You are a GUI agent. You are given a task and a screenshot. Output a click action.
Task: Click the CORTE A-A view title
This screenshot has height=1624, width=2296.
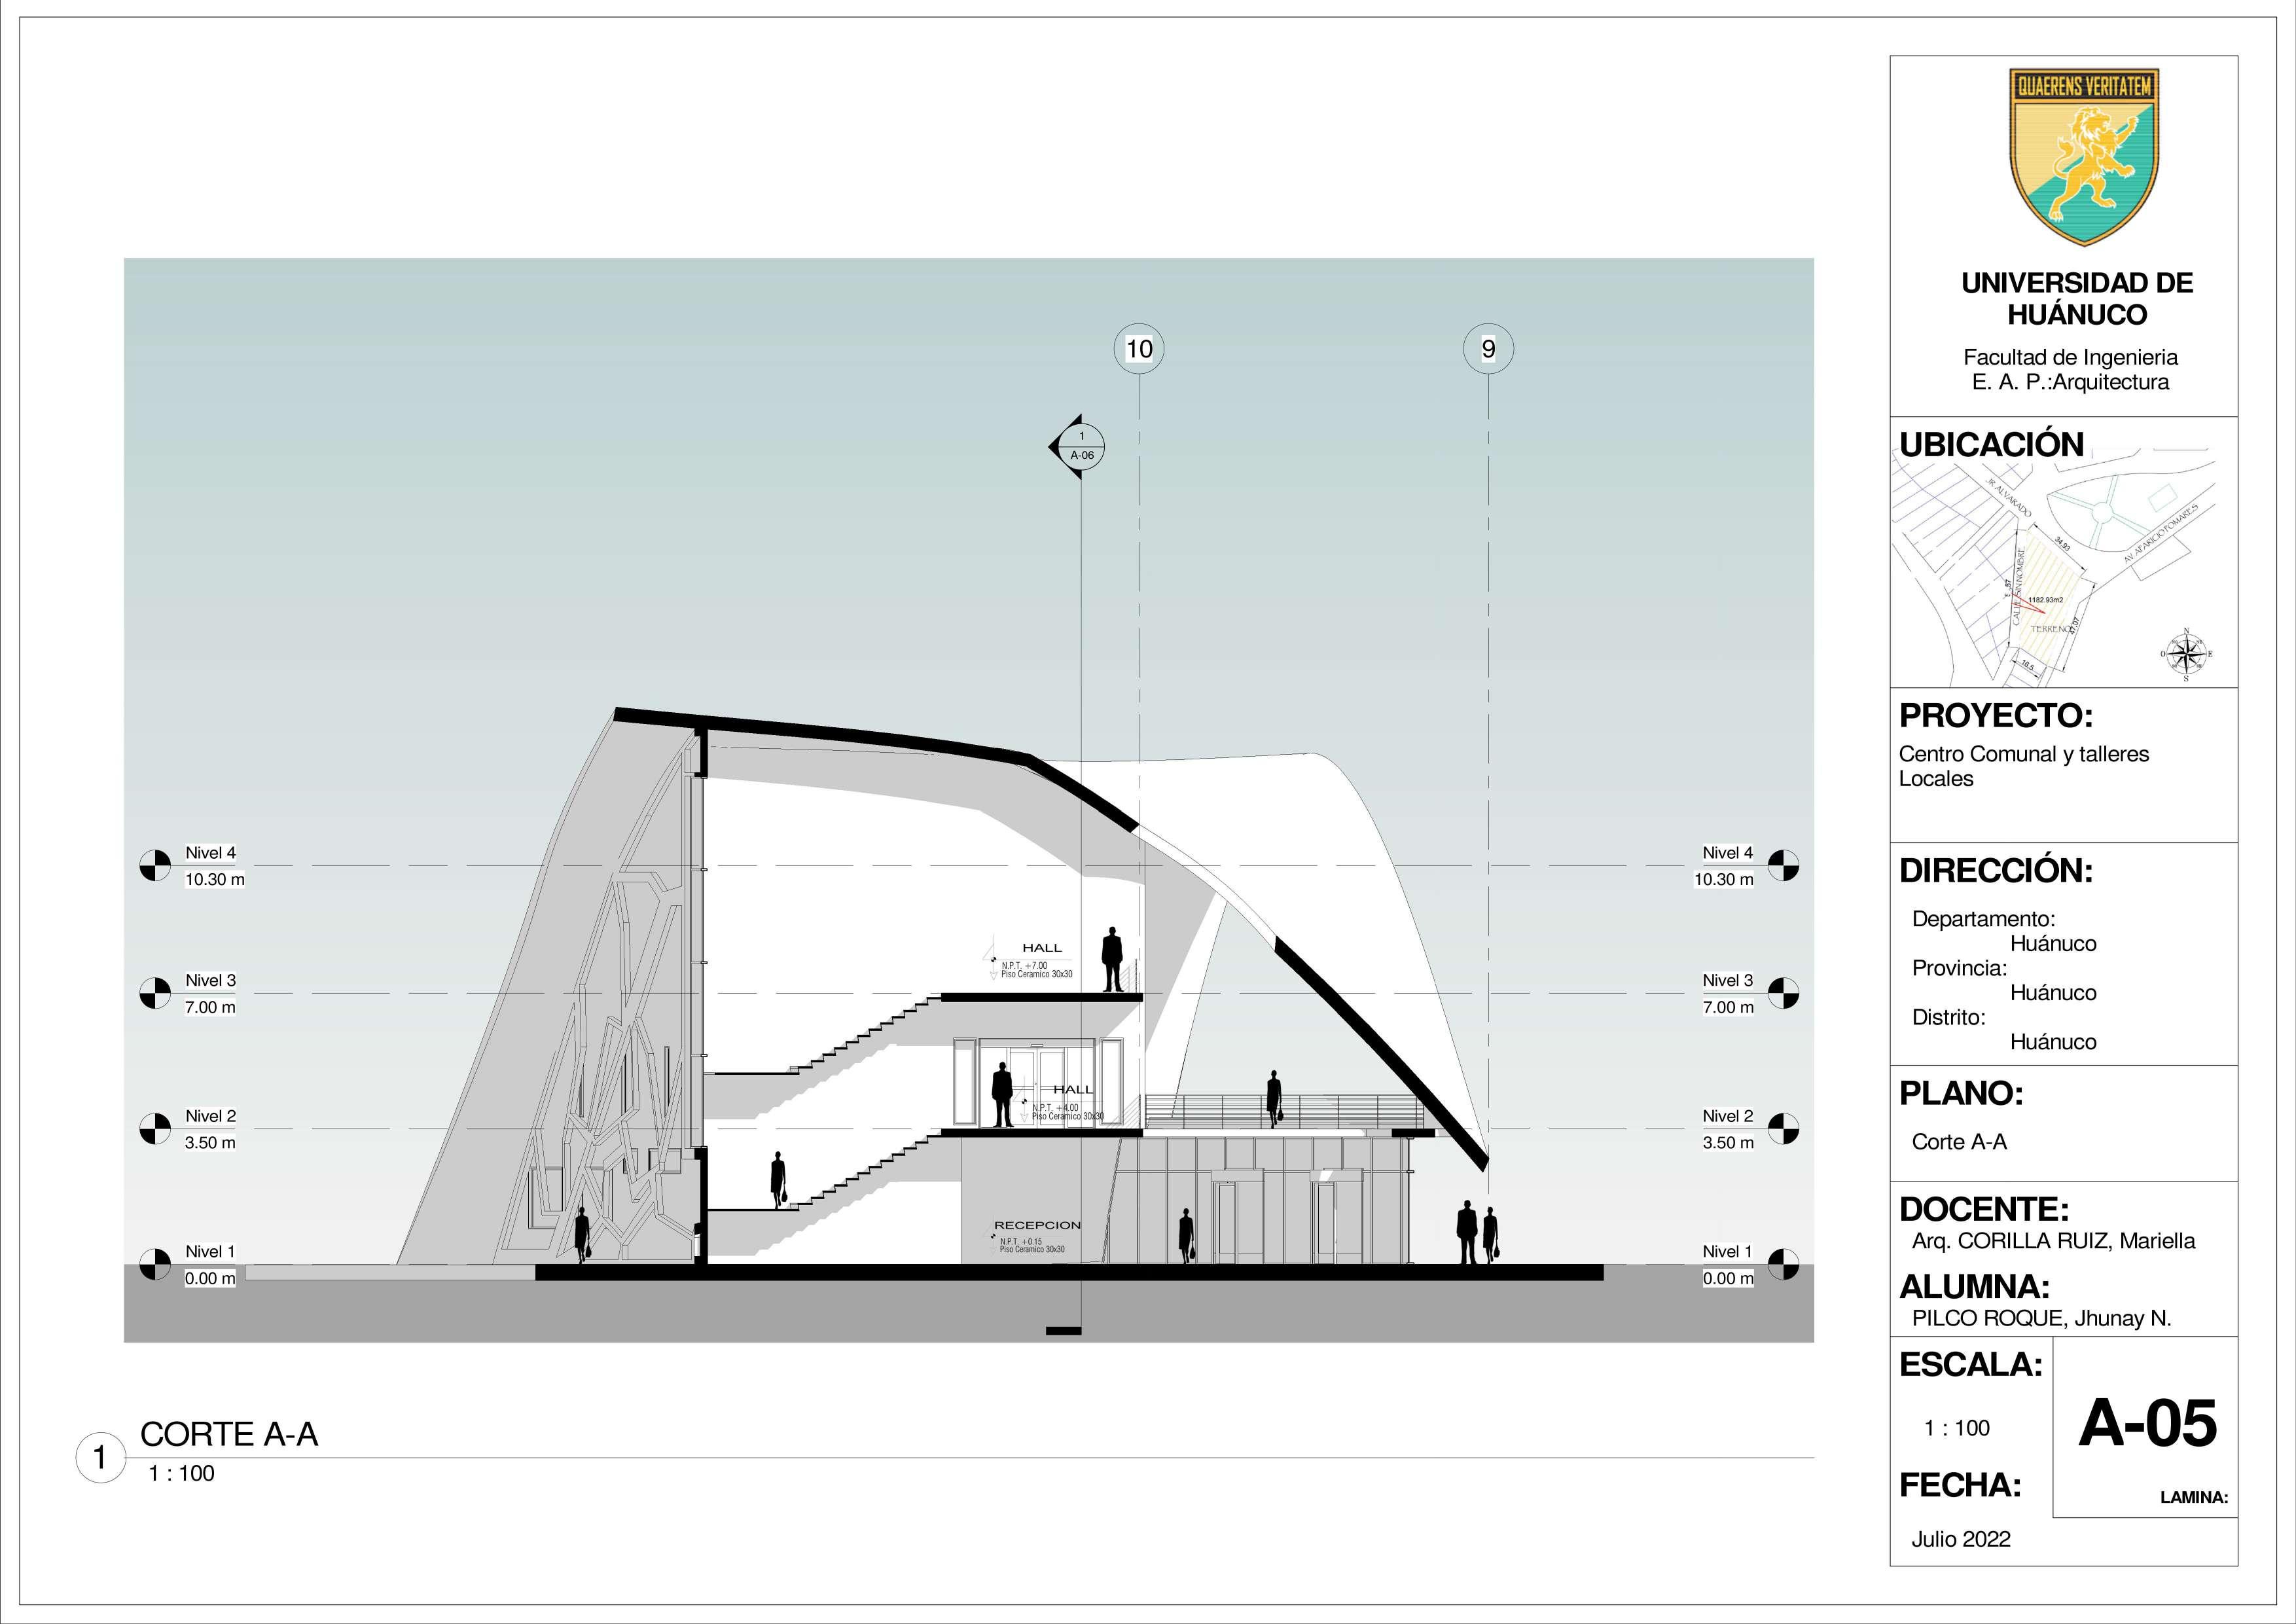229,1434
